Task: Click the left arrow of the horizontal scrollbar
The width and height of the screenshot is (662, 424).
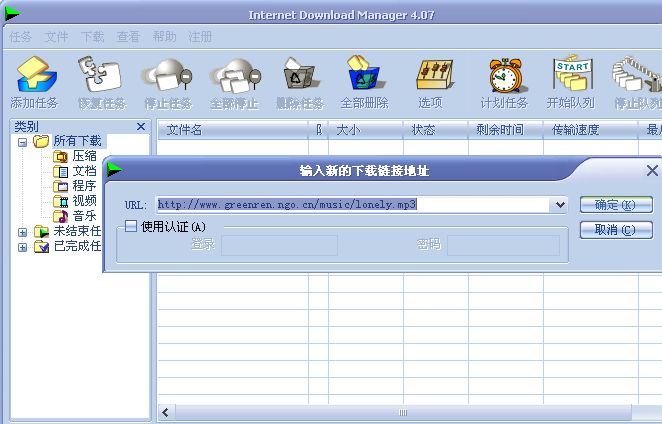Action: coord(166,413)
